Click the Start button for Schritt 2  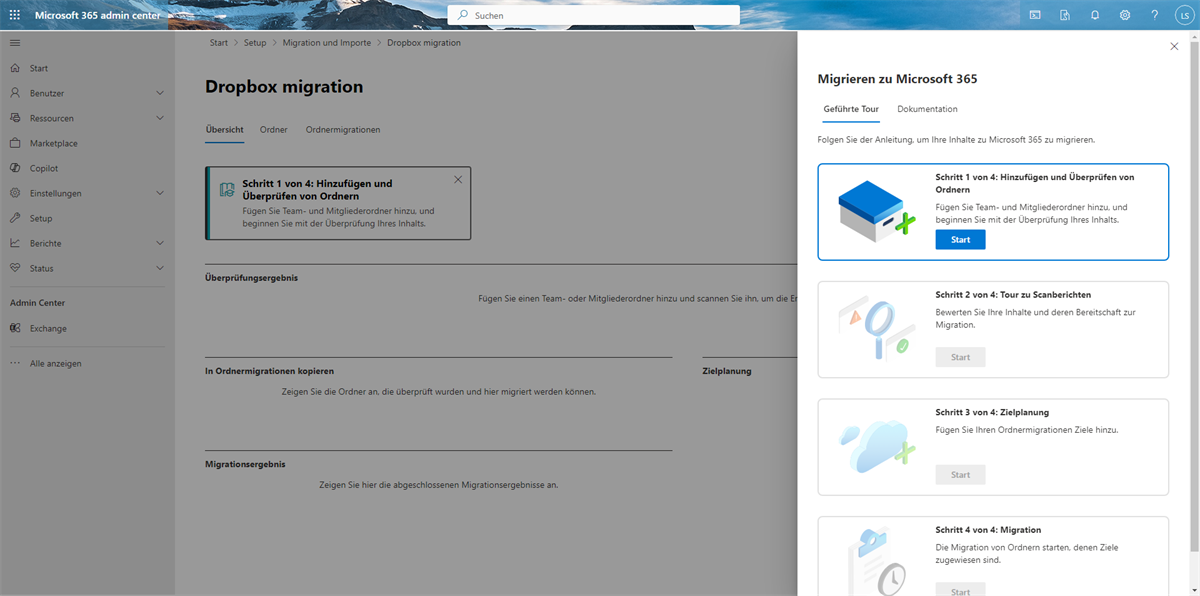click(960, 357)
